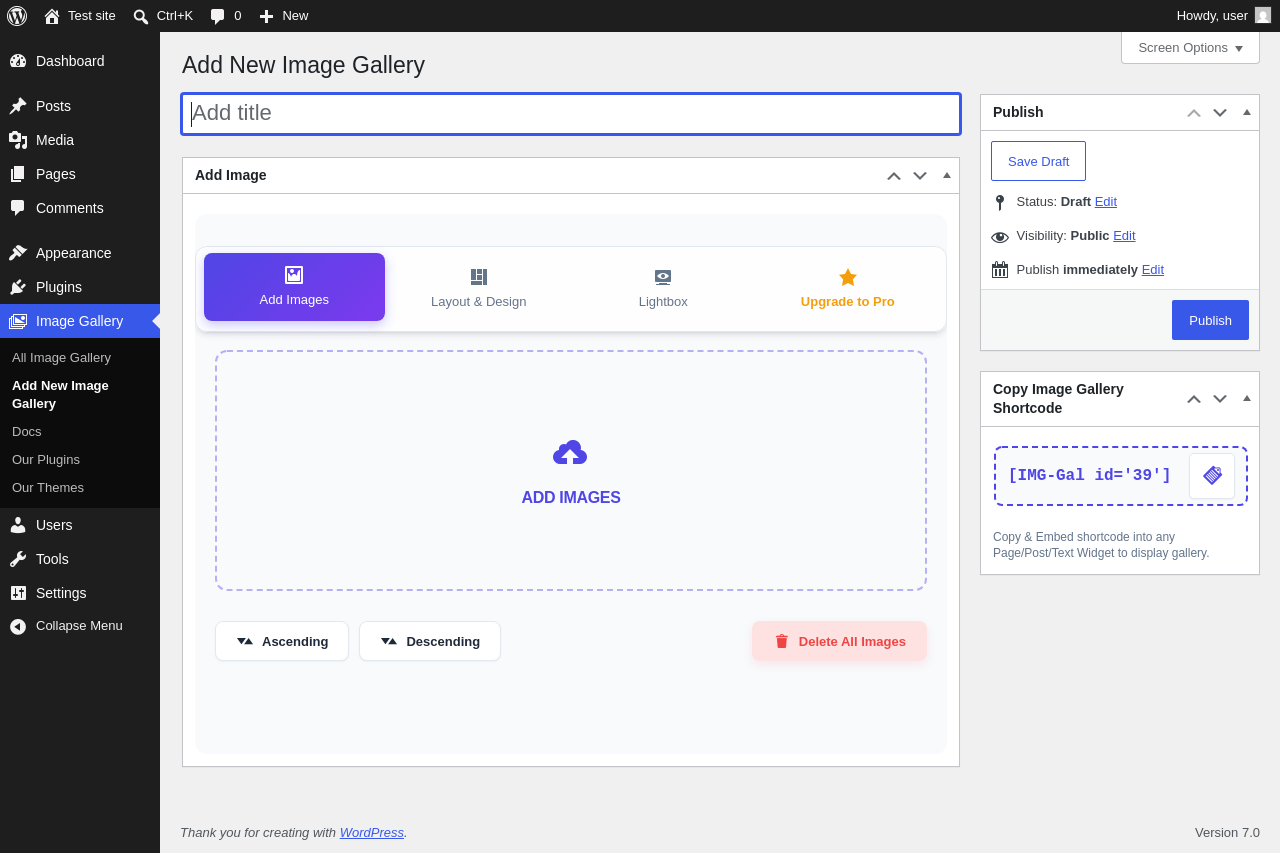Open the Settings menu
This screenshot has width=1280, height=853.
coord(80,593)
